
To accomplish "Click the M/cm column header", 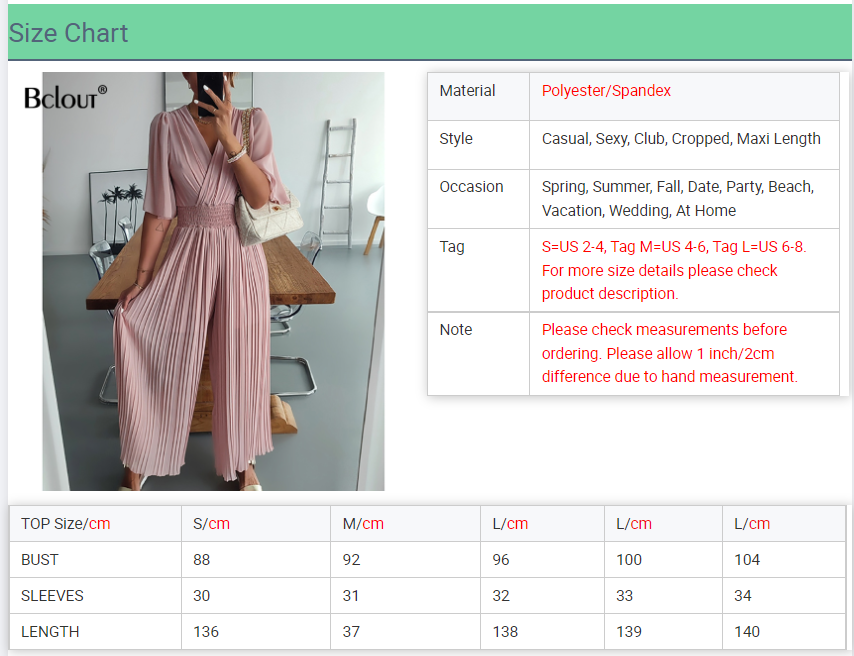I will (363, 524).
